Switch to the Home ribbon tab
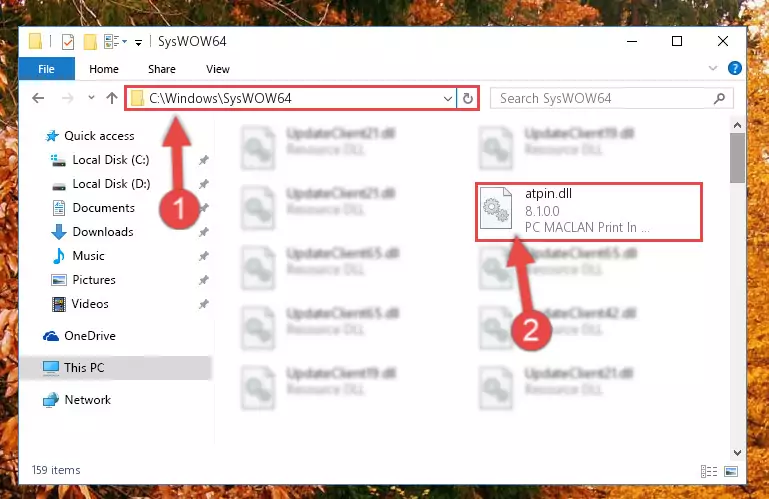Image resolution: width=769 pixels, height=499 pixels. (x=103, y=69)
